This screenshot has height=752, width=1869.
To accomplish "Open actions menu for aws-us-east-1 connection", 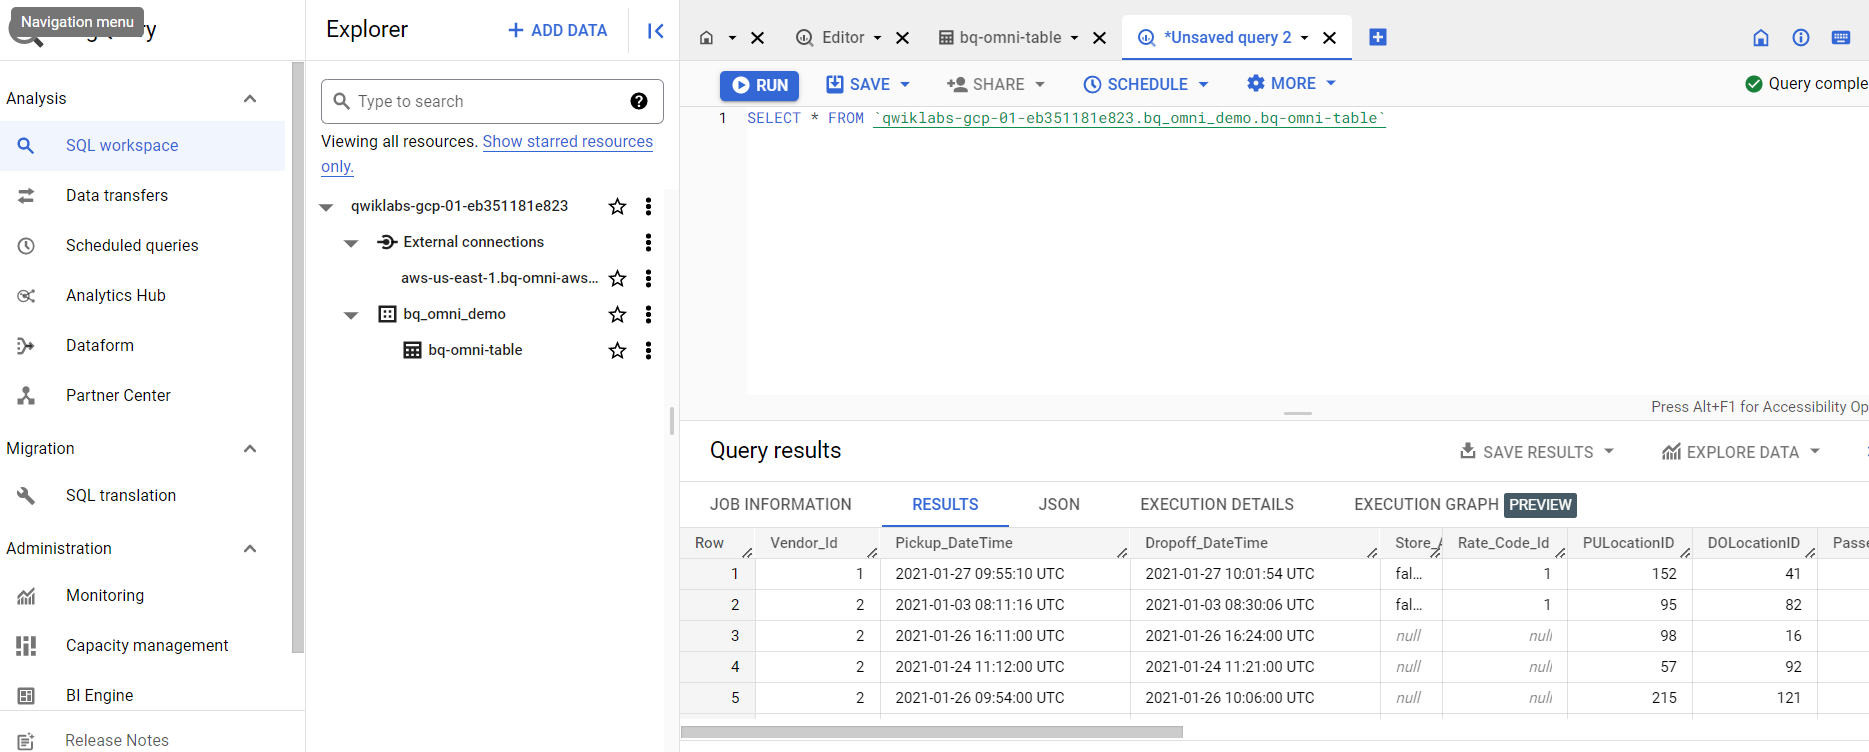I will click(x=648, y=278).
